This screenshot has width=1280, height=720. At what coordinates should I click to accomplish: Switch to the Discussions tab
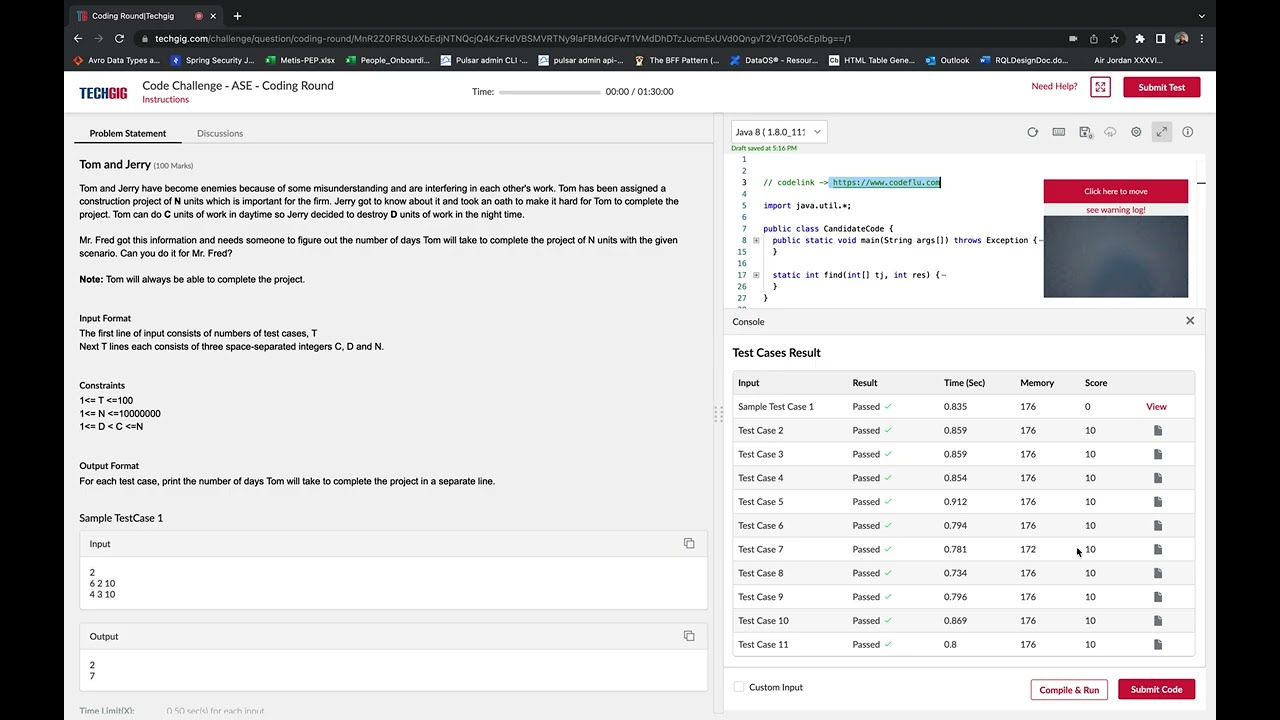coord(220,133)
